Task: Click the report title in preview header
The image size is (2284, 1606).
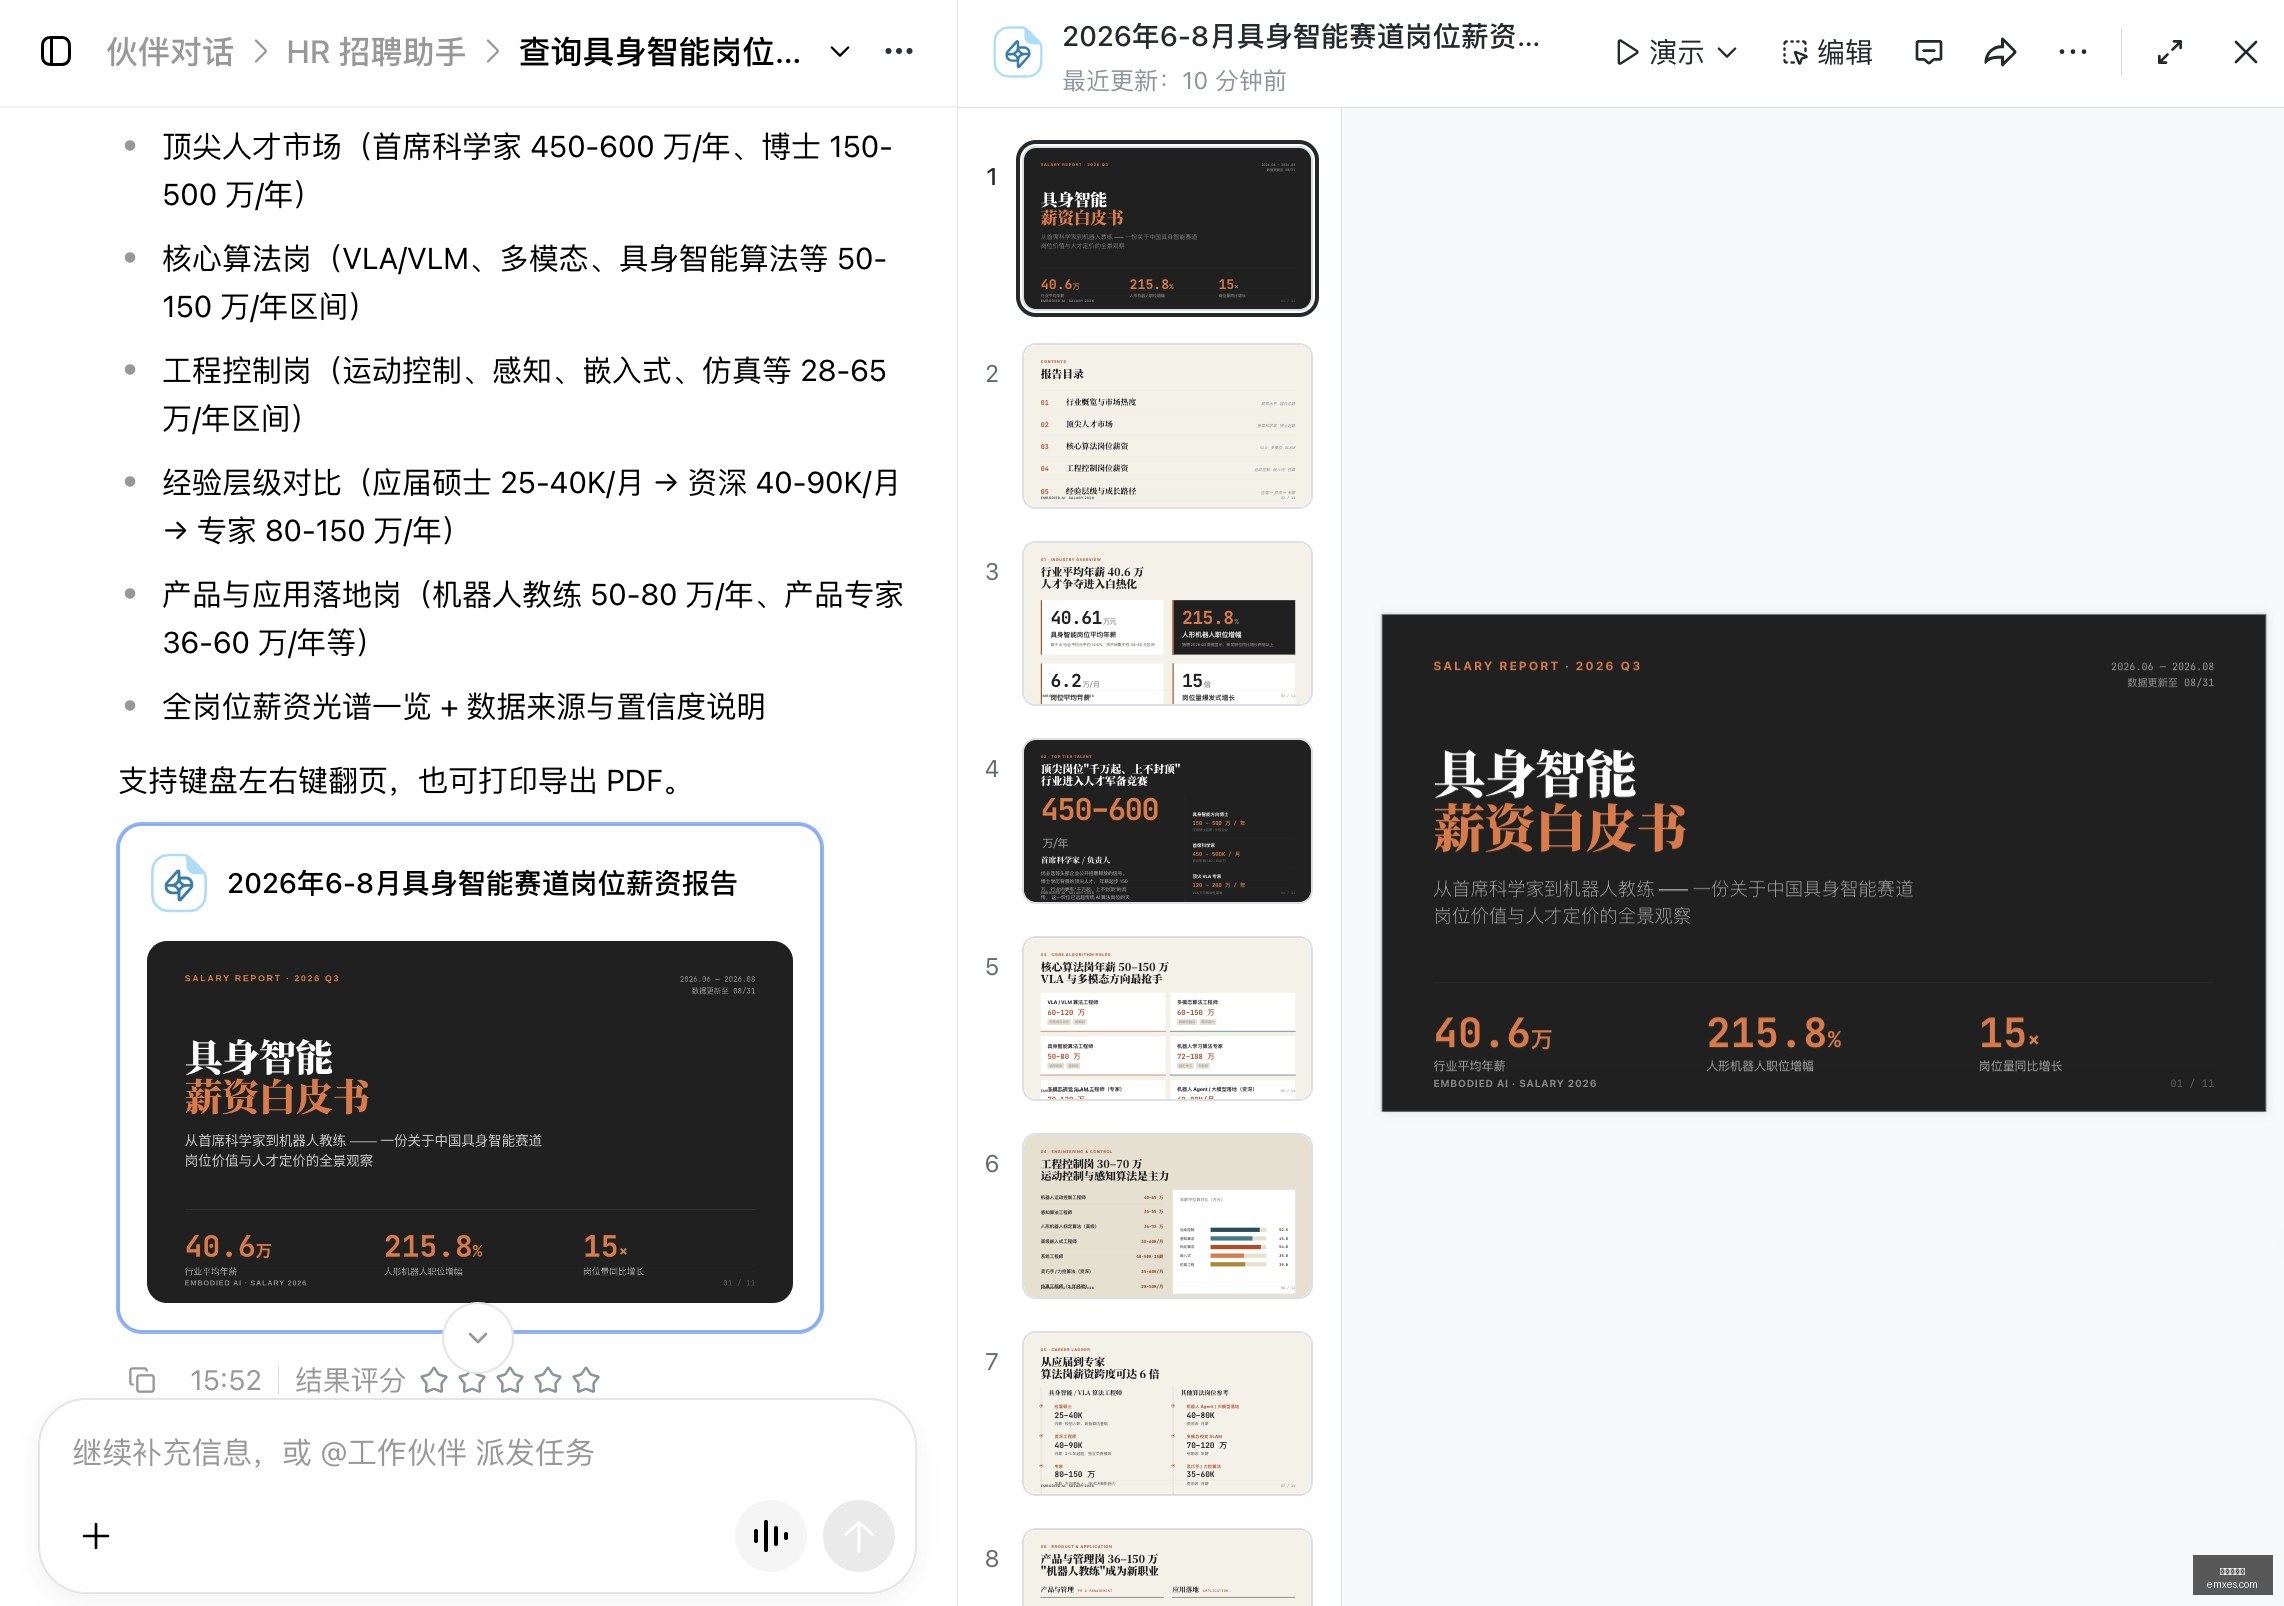Action: 1300,37
